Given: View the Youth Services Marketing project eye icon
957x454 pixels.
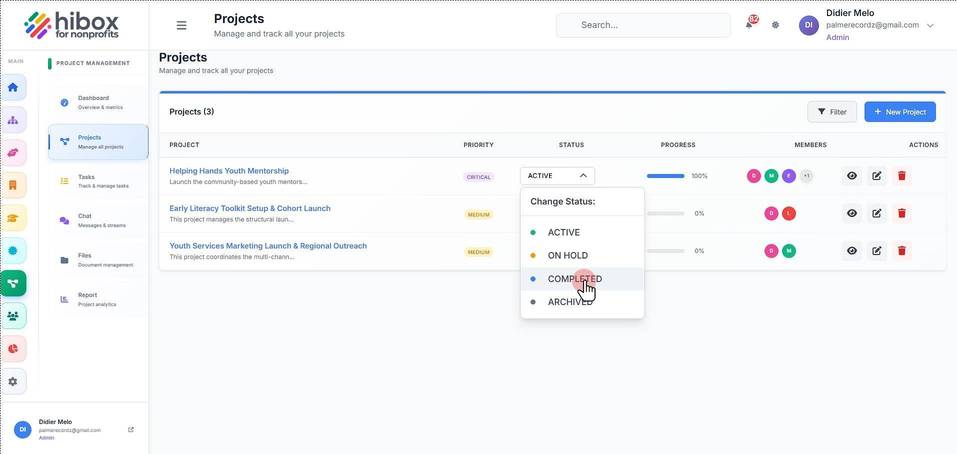Looking at the screenshot, I should [852, 251].
